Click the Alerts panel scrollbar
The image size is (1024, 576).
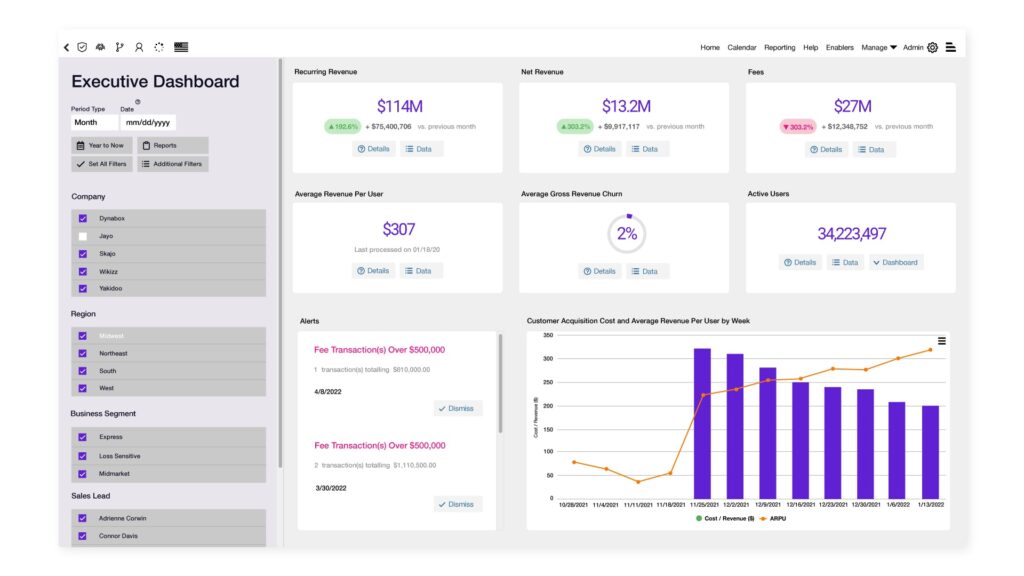[x=501, y=383]
